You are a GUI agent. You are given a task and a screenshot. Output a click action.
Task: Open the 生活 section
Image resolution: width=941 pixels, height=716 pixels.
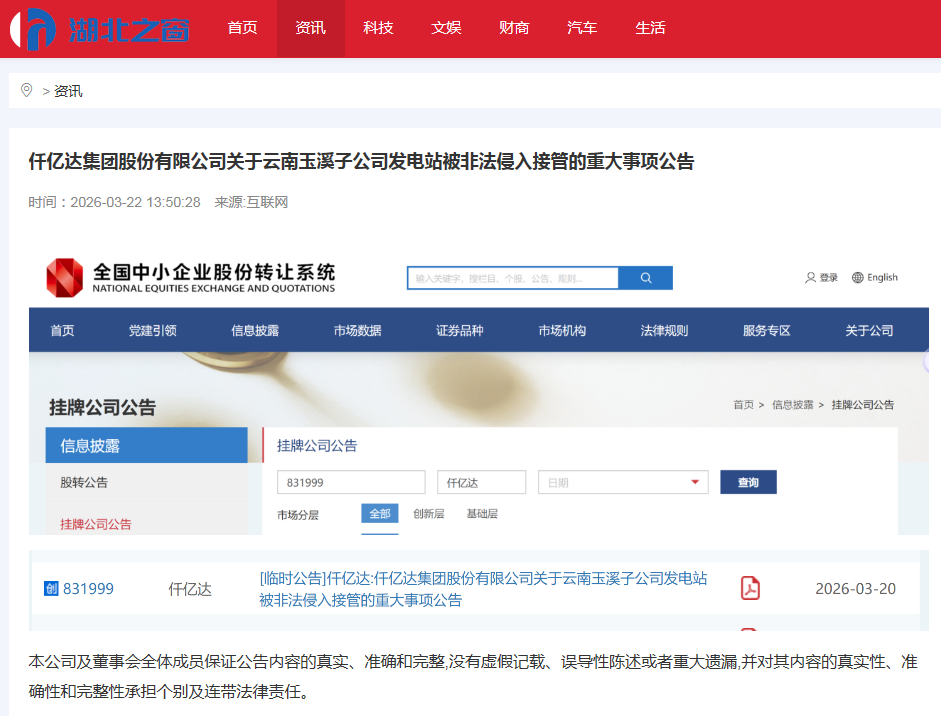pos(650,28)
